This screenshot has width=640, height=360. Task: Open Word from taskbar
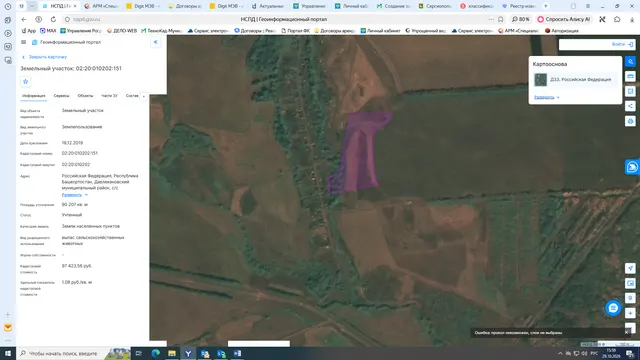click(237, 353)
